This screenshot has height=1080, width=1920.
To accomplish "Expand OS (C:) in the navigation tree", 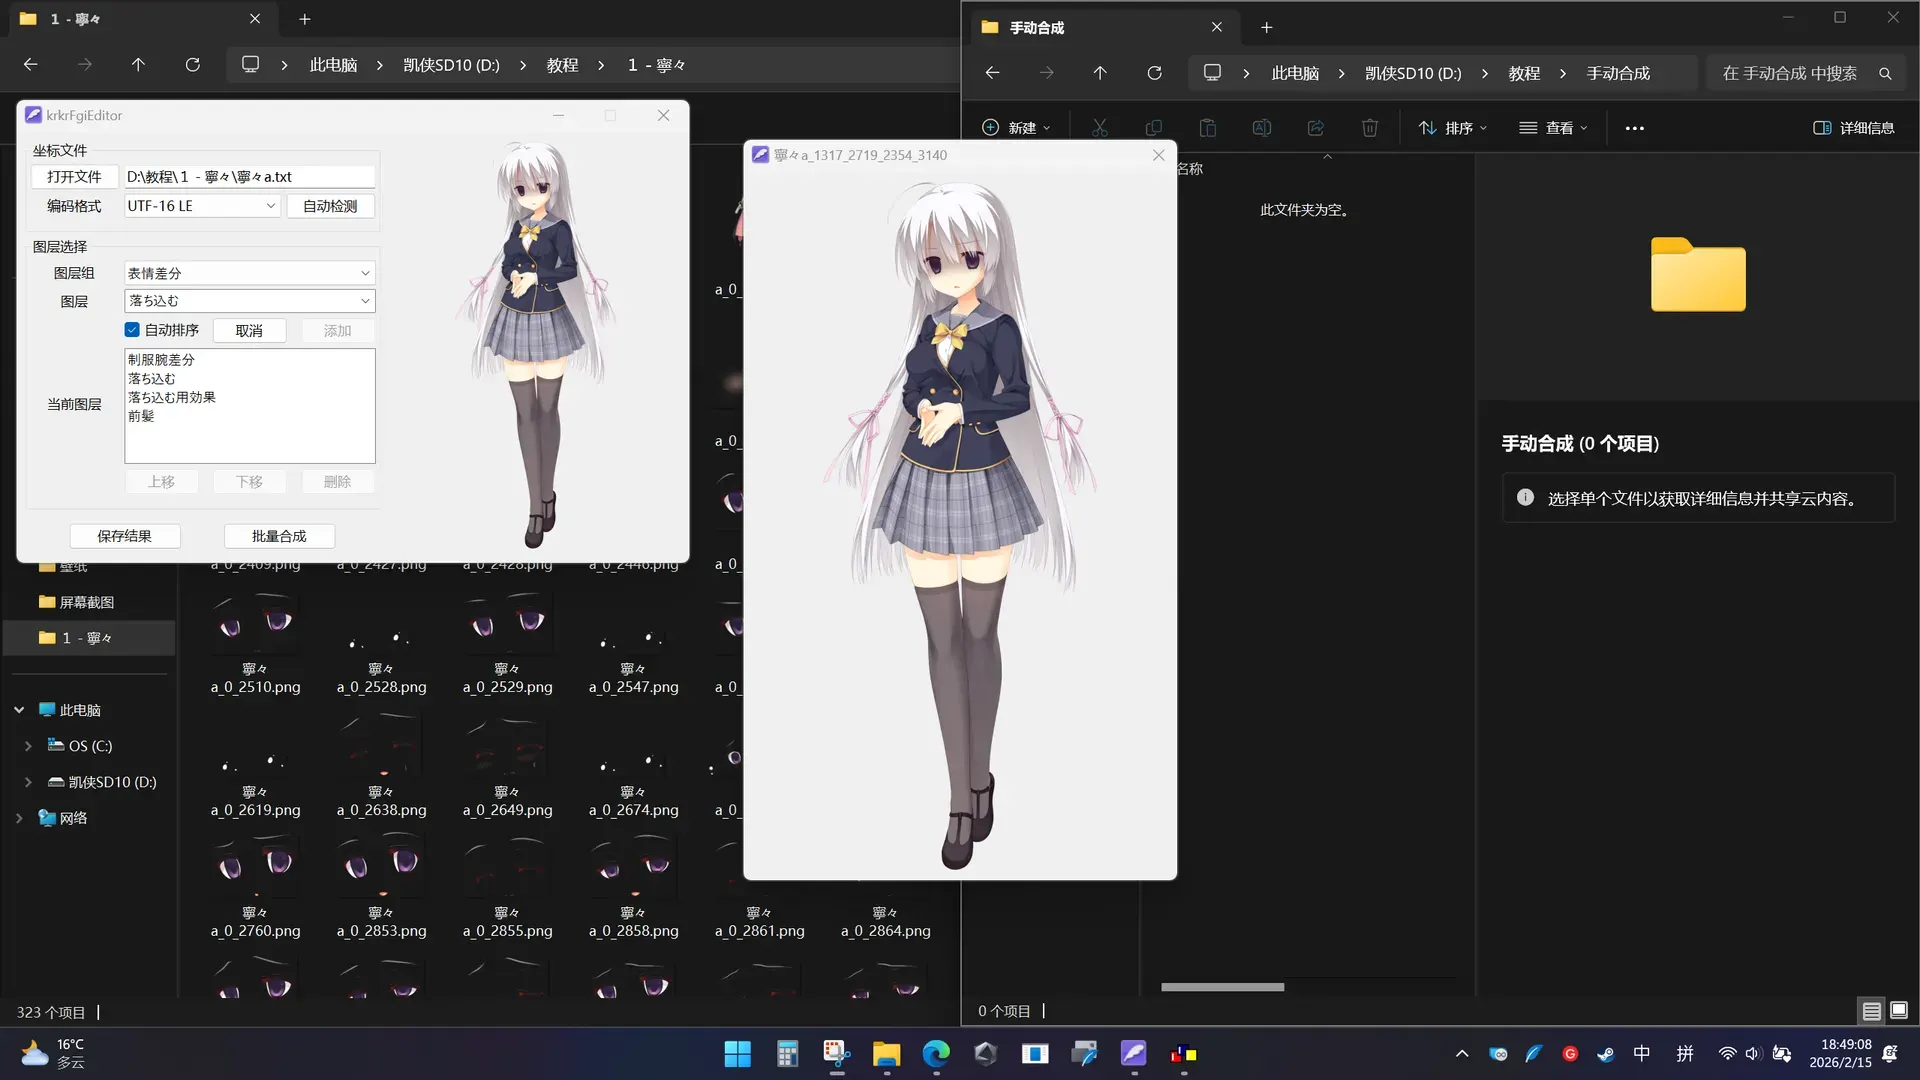I will click(28, 746).
